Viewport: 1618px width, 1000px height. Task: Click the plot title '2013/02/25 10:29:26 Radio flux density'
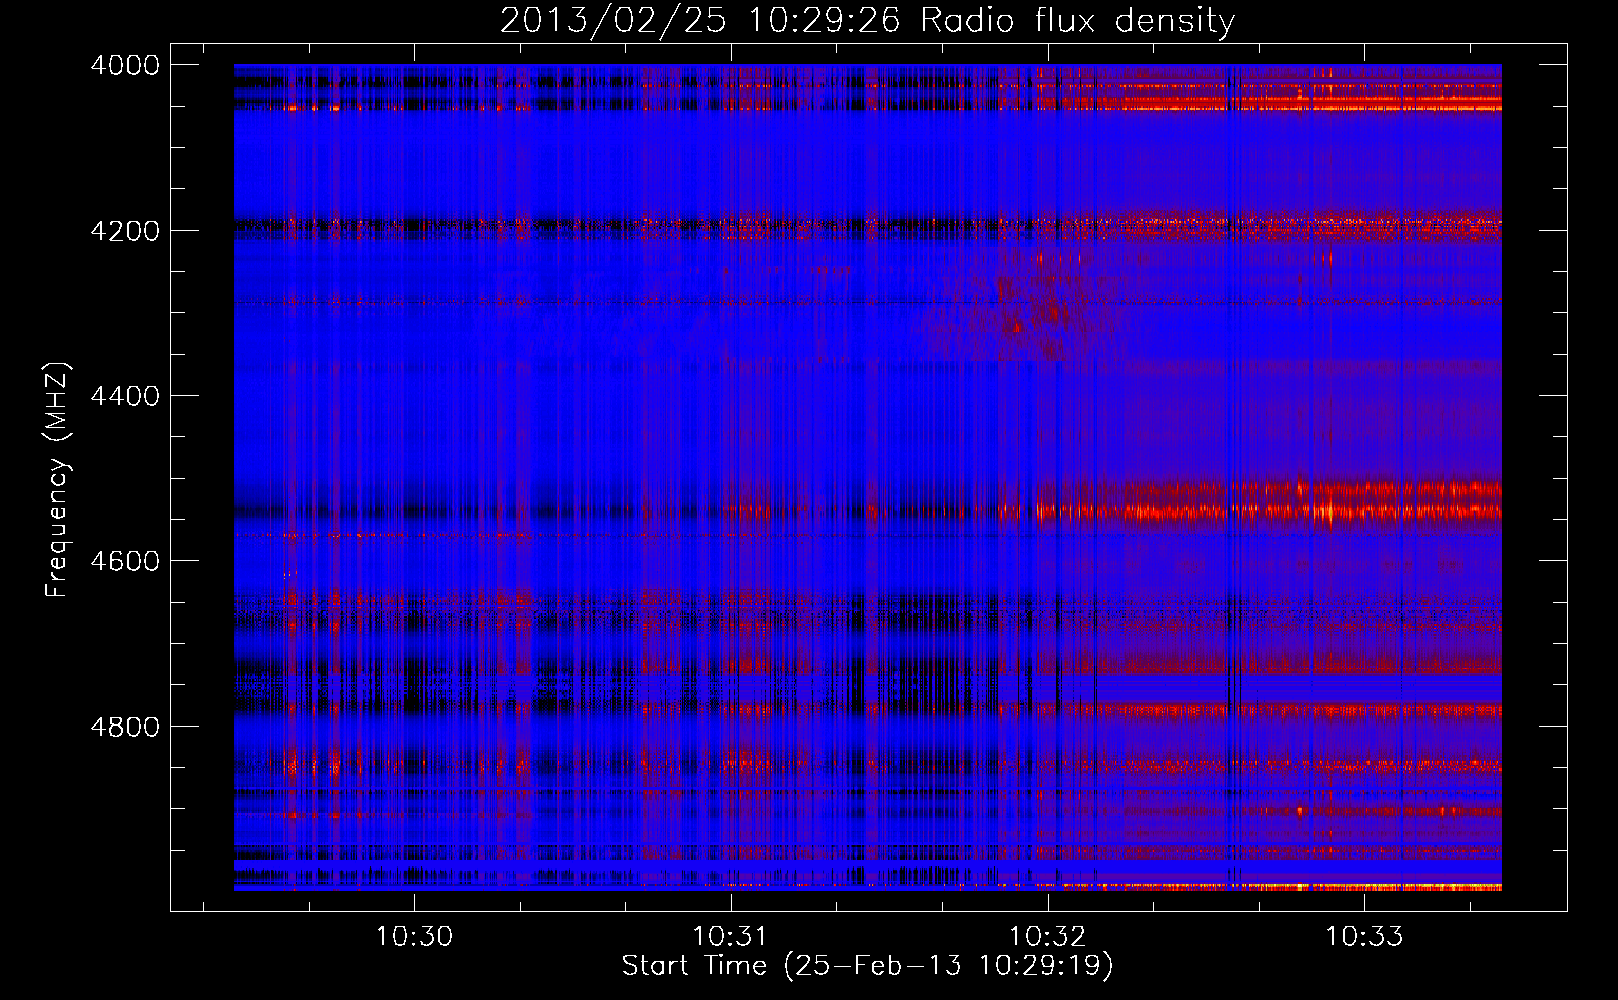click(x=867, y=21)
